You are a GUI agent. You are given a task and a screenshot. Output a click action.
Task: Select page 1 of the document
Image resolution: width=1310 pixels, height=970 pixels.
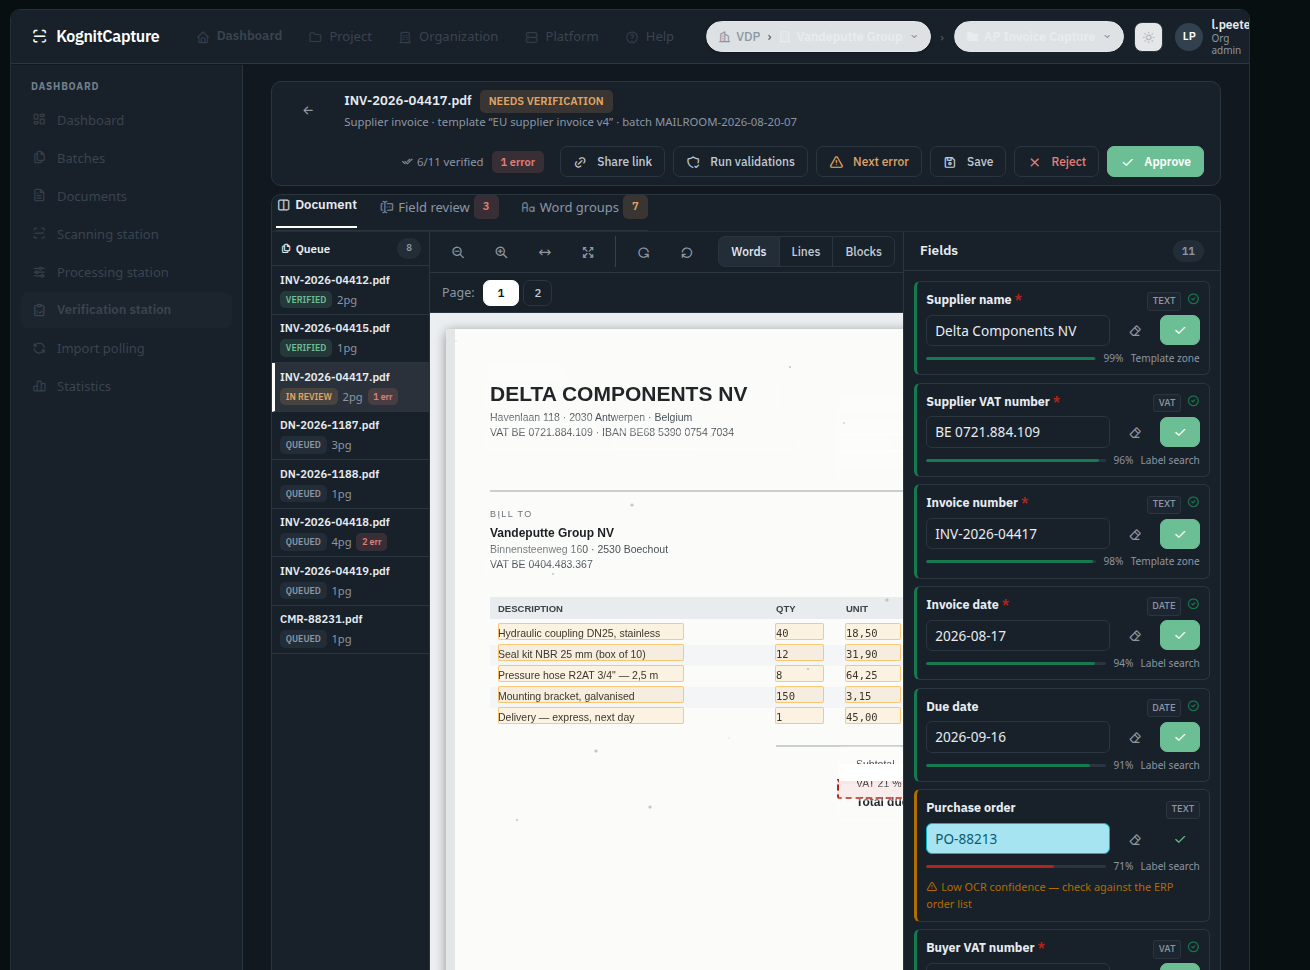tap(501, 293)
